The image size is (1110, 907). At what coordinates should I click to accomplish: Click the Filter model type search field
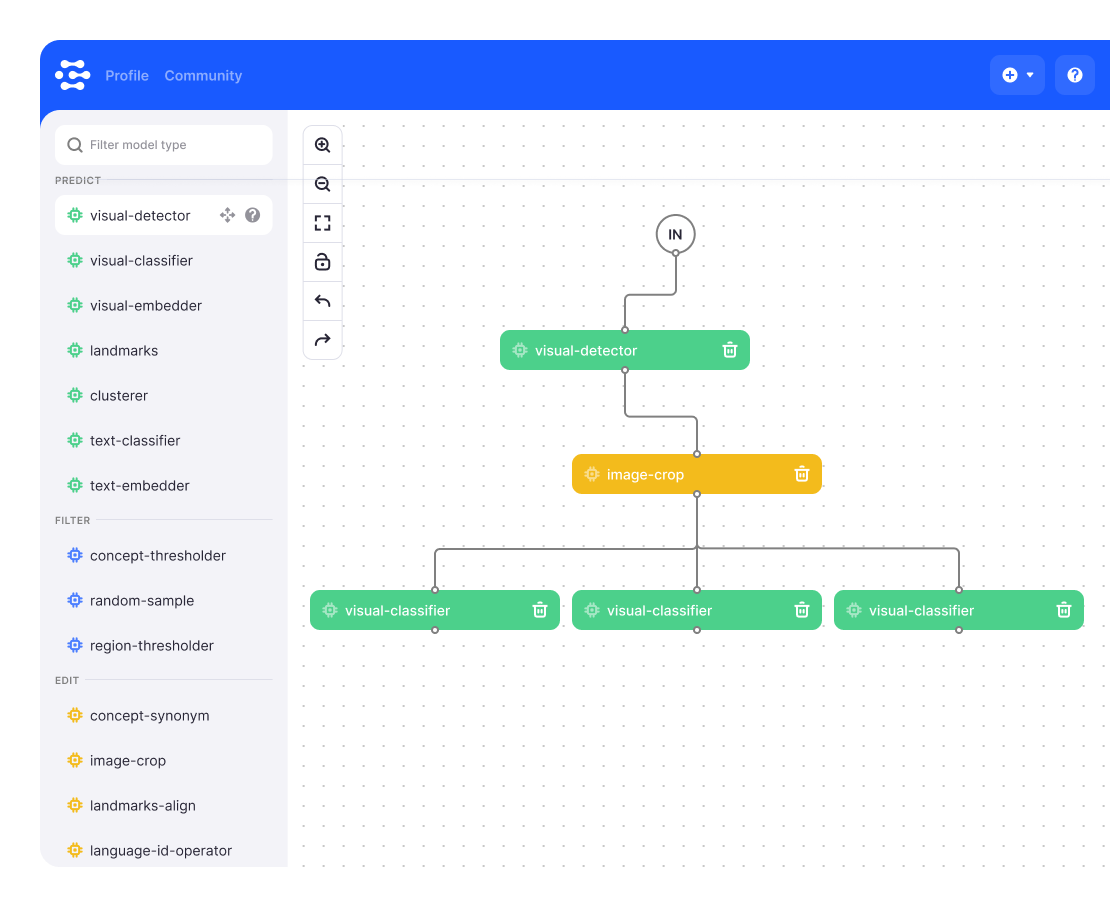tap(164, 145)
